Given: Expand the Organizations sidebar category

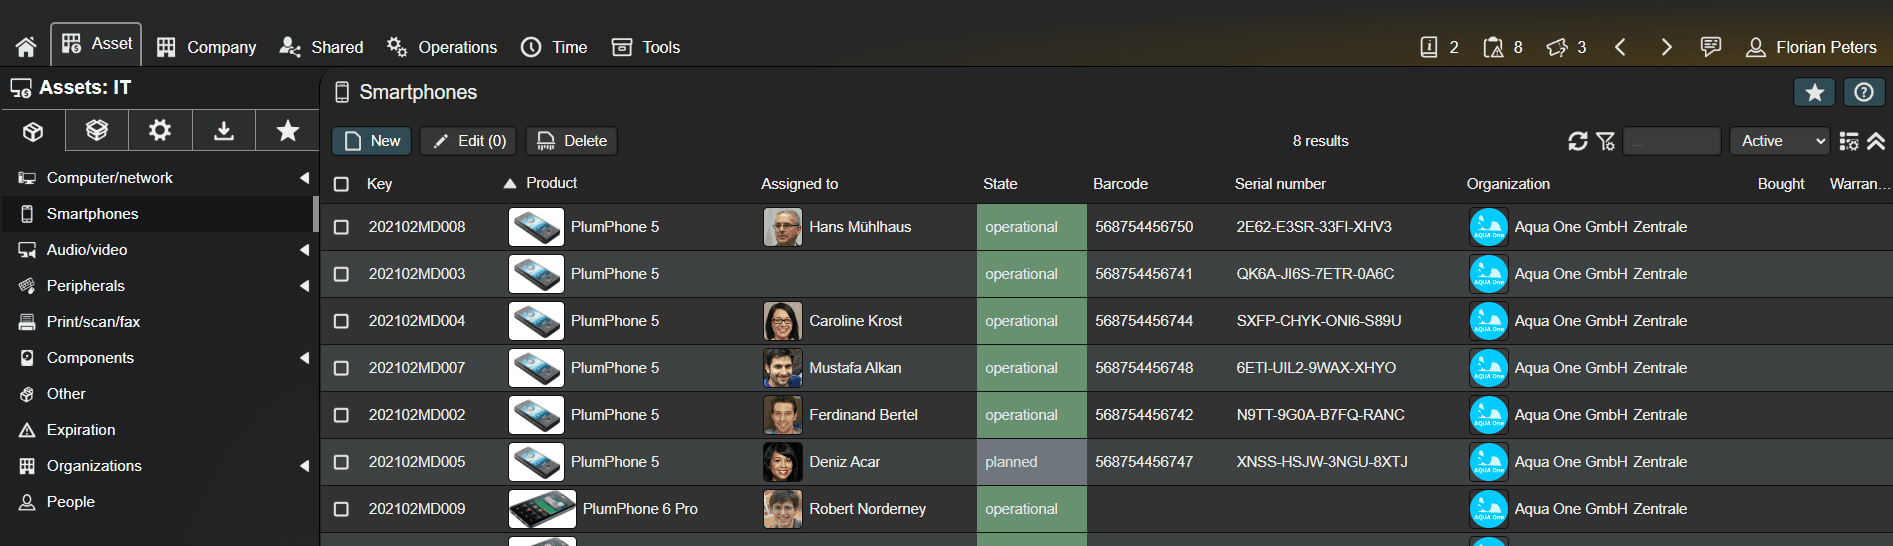Looking at the screenshot, I should [304, 466].
